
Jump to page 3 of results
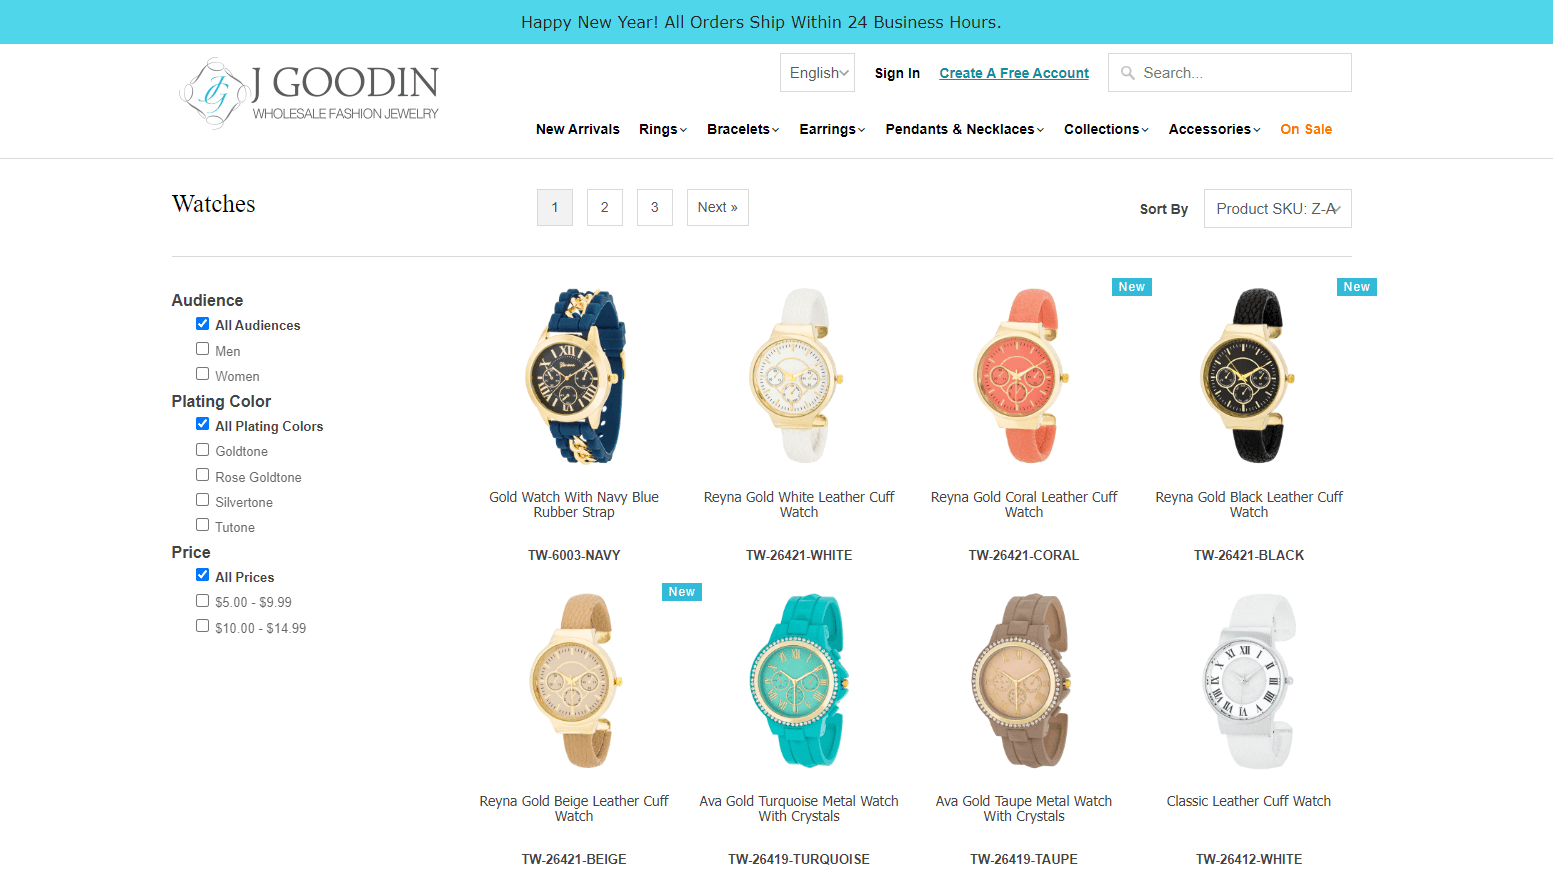pos(655,208)
